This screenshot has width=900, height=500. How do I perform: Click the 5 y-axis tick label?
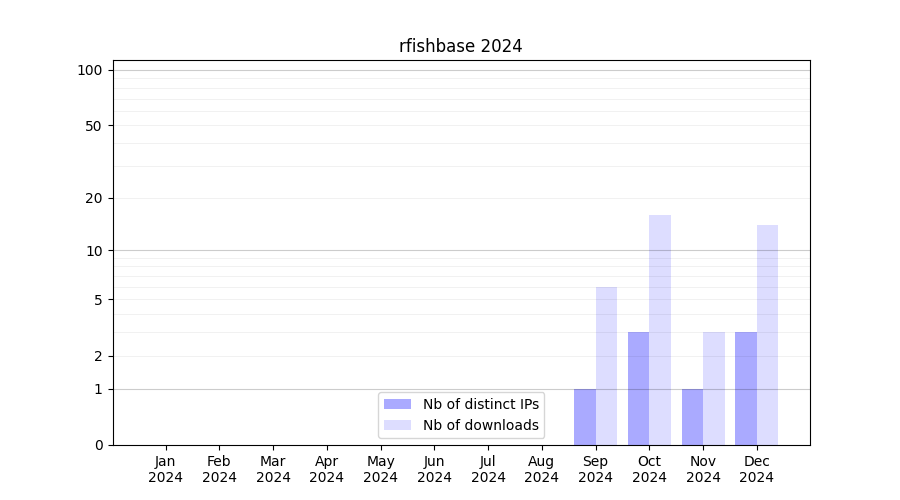(x=98, y=300)
